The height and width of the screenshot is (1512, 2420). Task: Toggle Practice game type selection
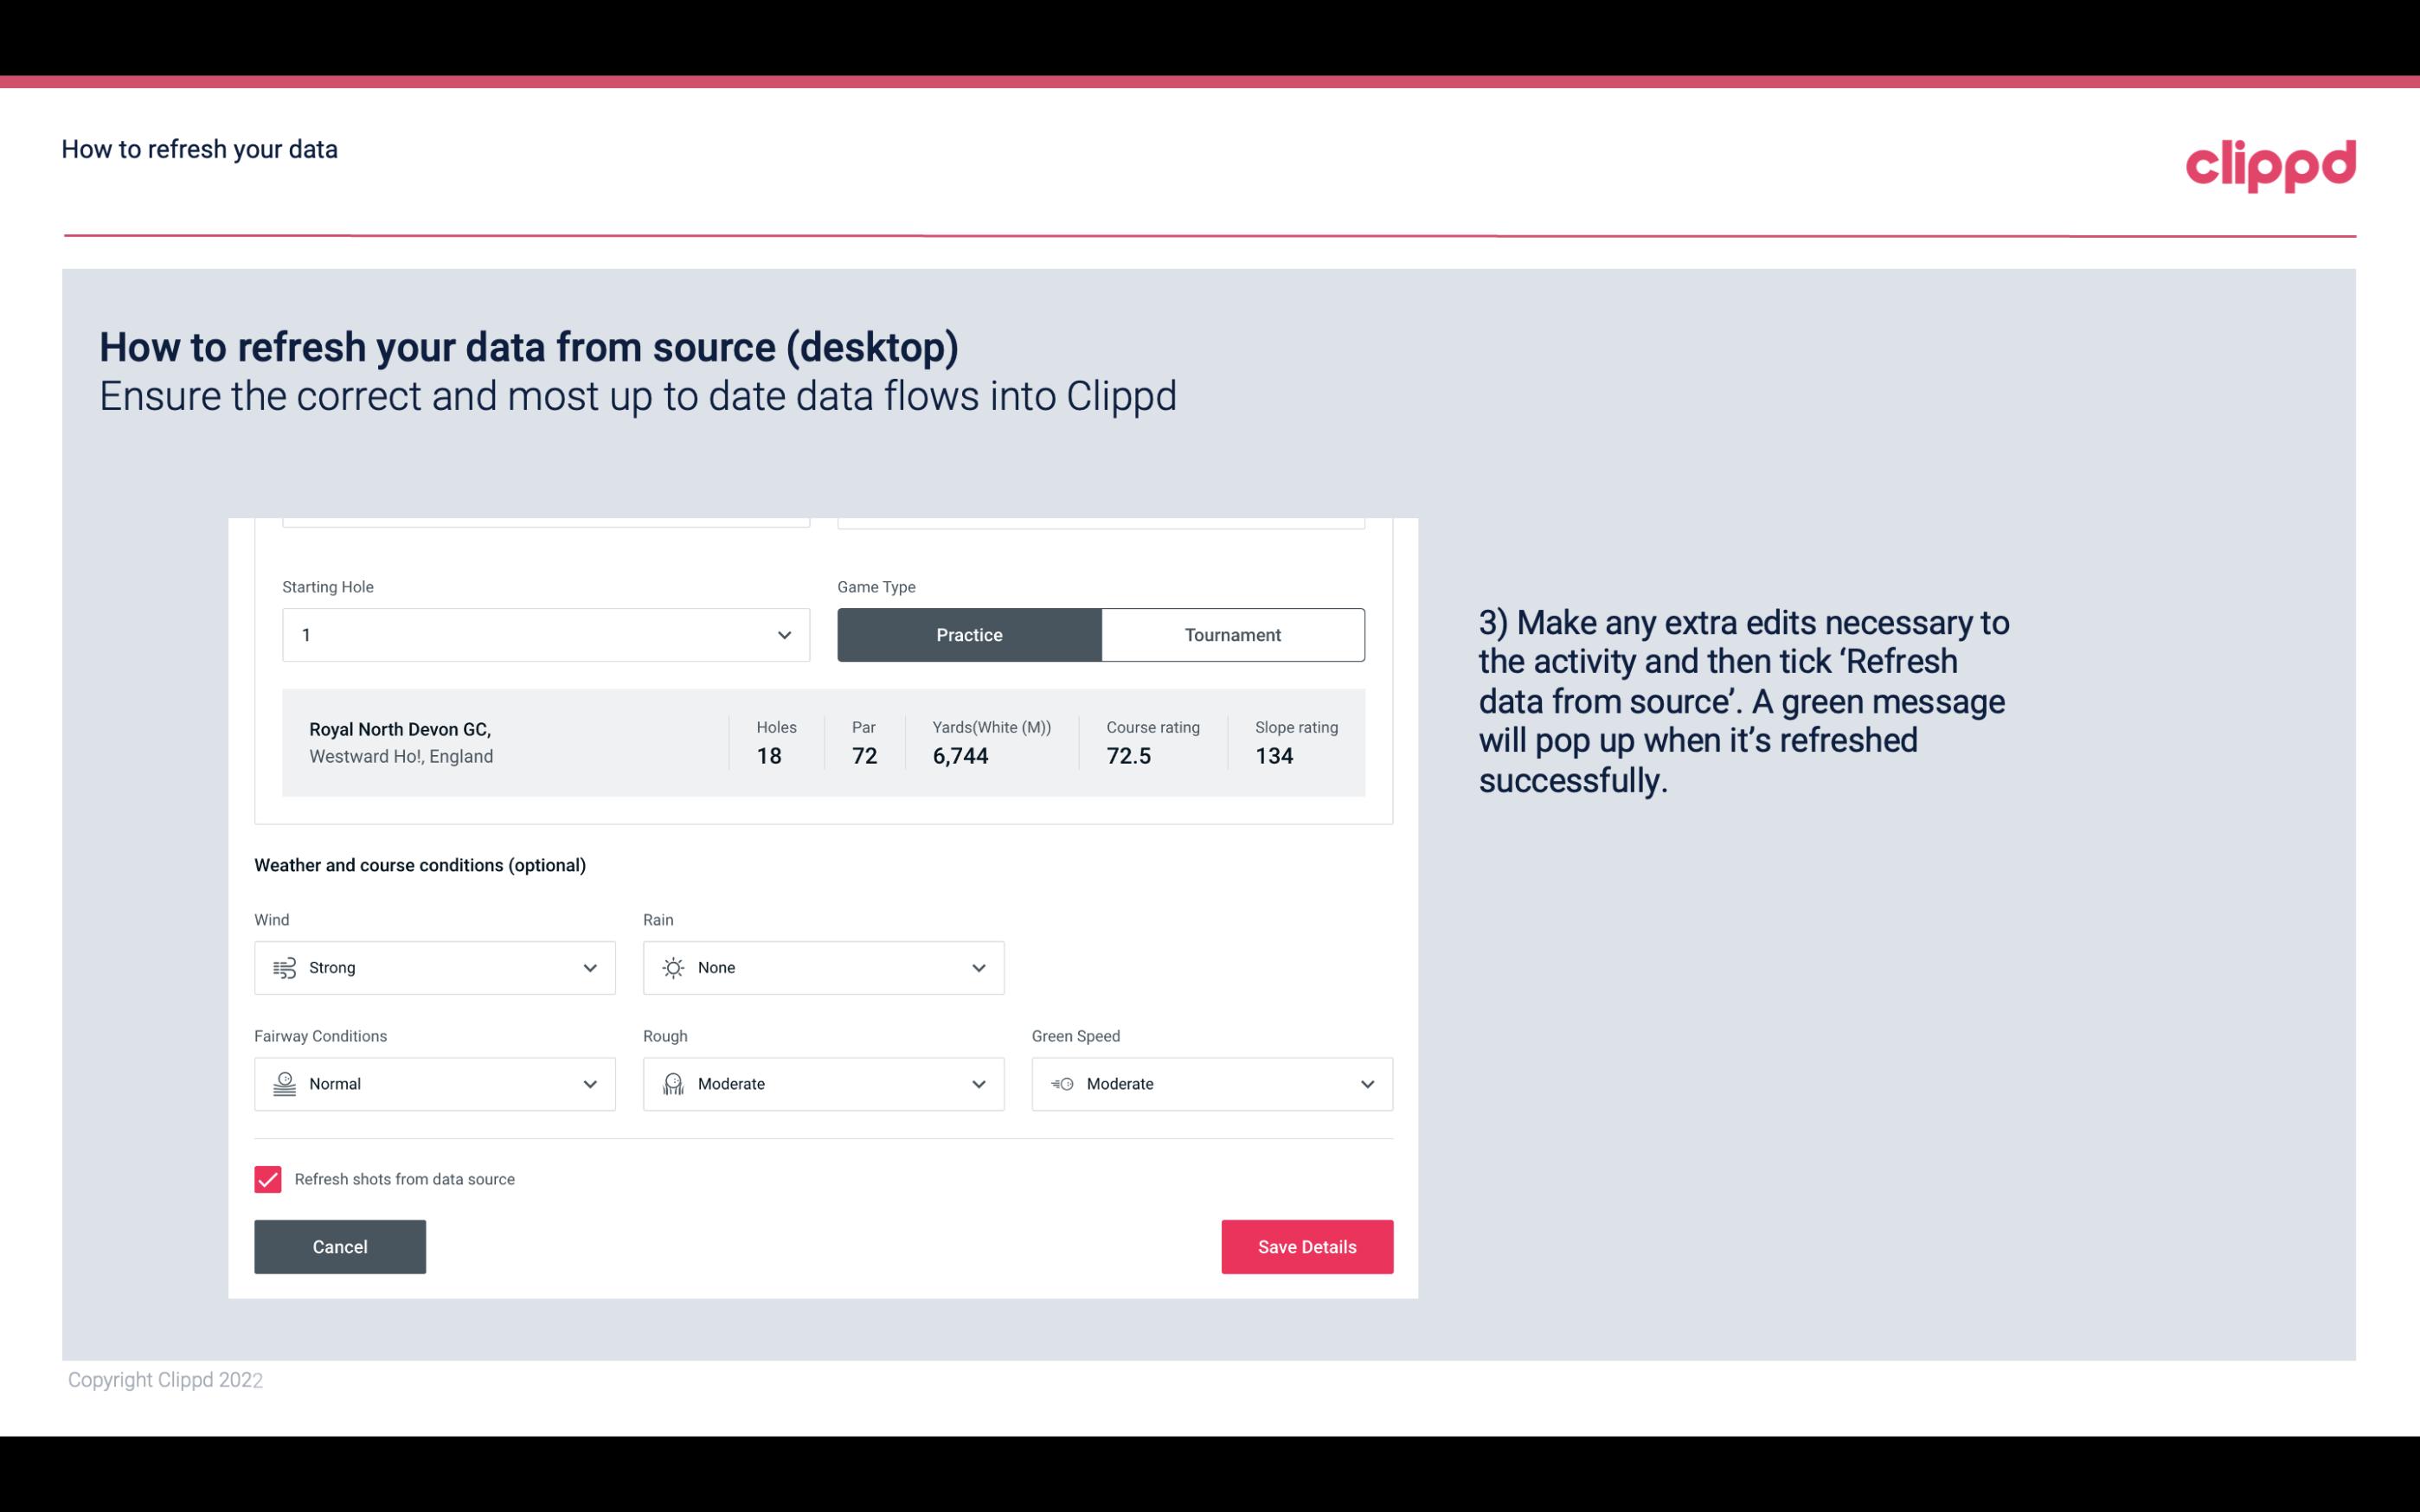point(969,634)
